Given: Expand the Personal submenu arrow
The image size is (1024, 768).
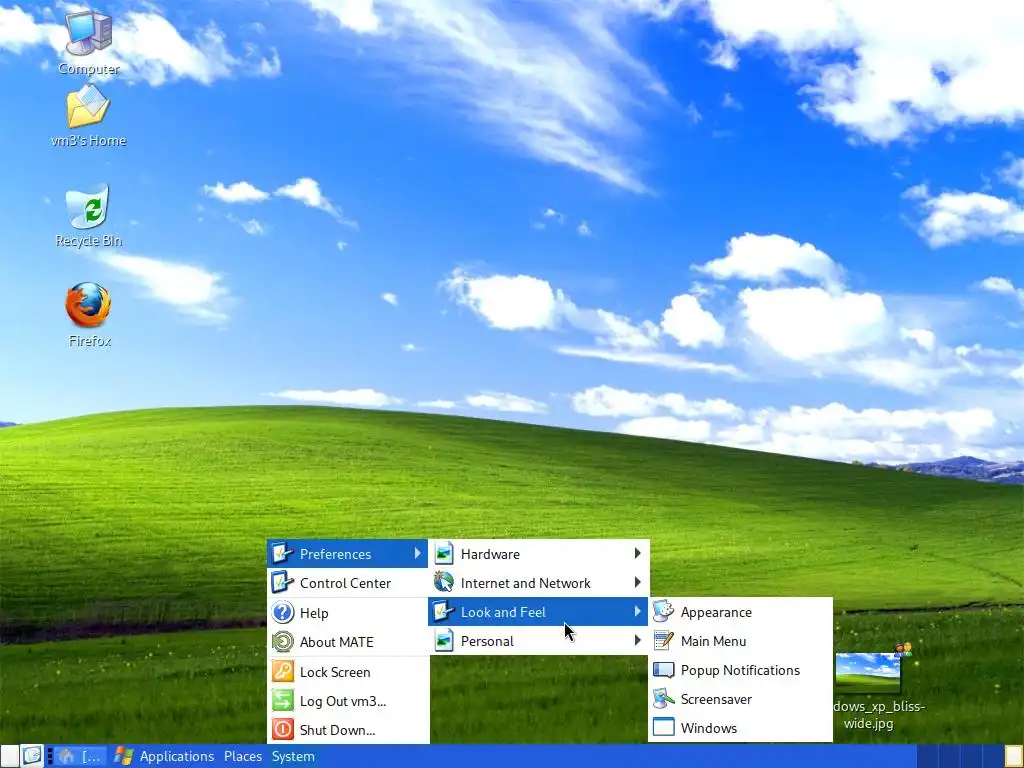Looking at the screenshot, I should [637, 641].
